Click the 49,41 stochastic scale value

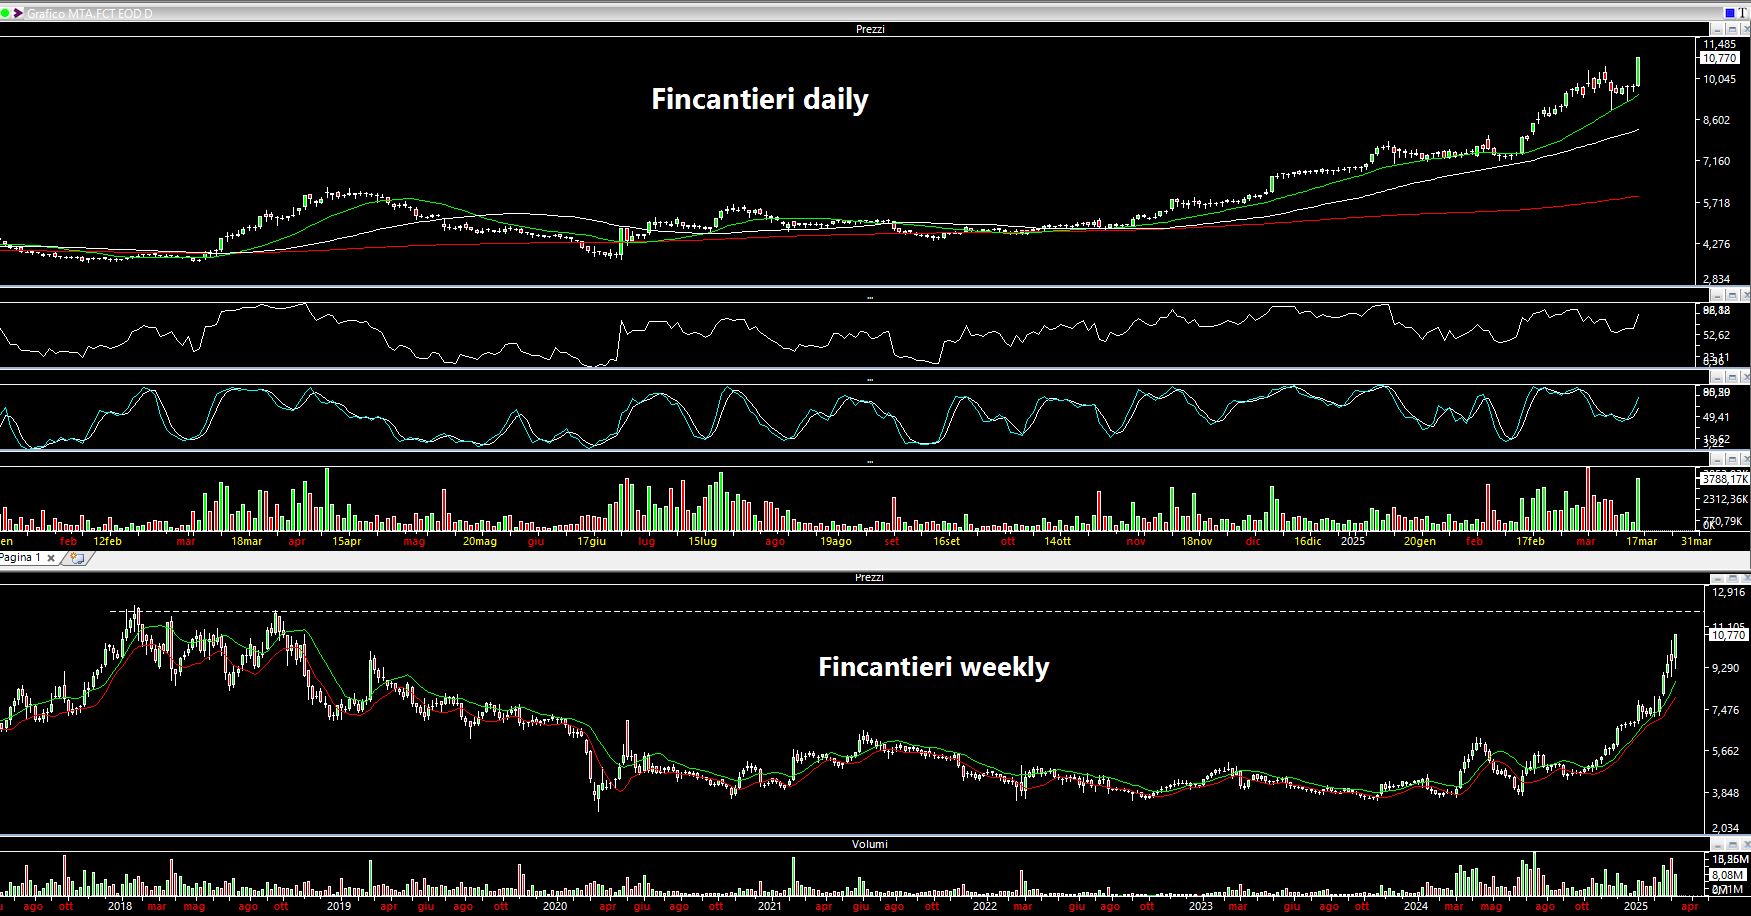pyautogui.click(x=1716, y=417)
